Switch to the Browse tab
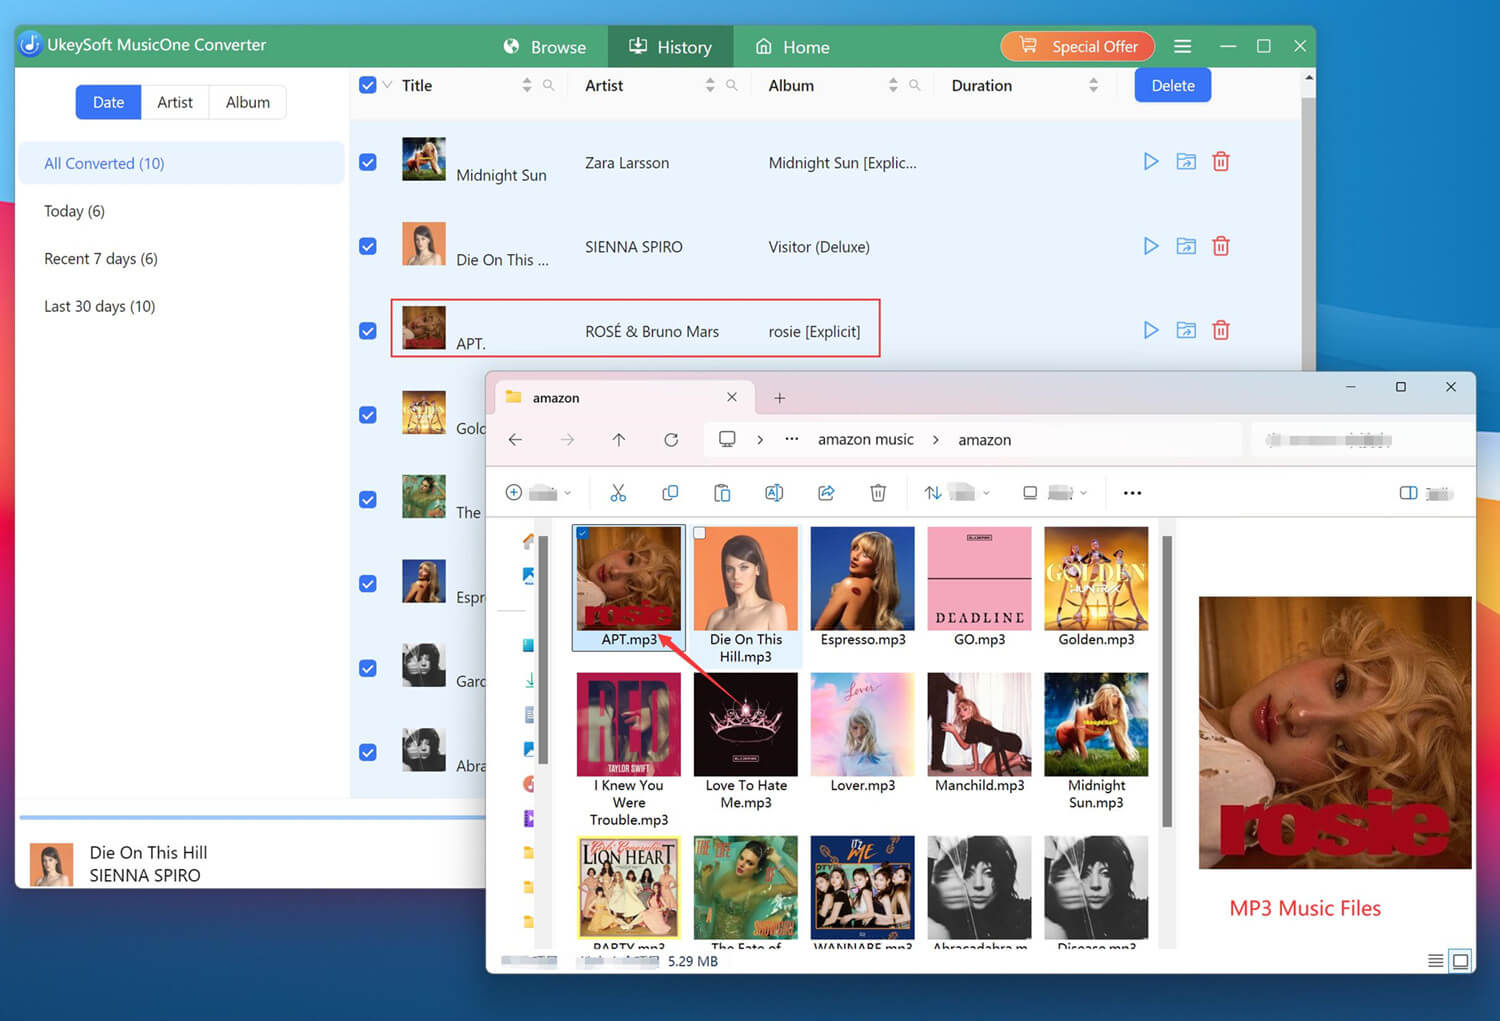1500x1021 pixels. pyautogui.click(x=545, y=47)
